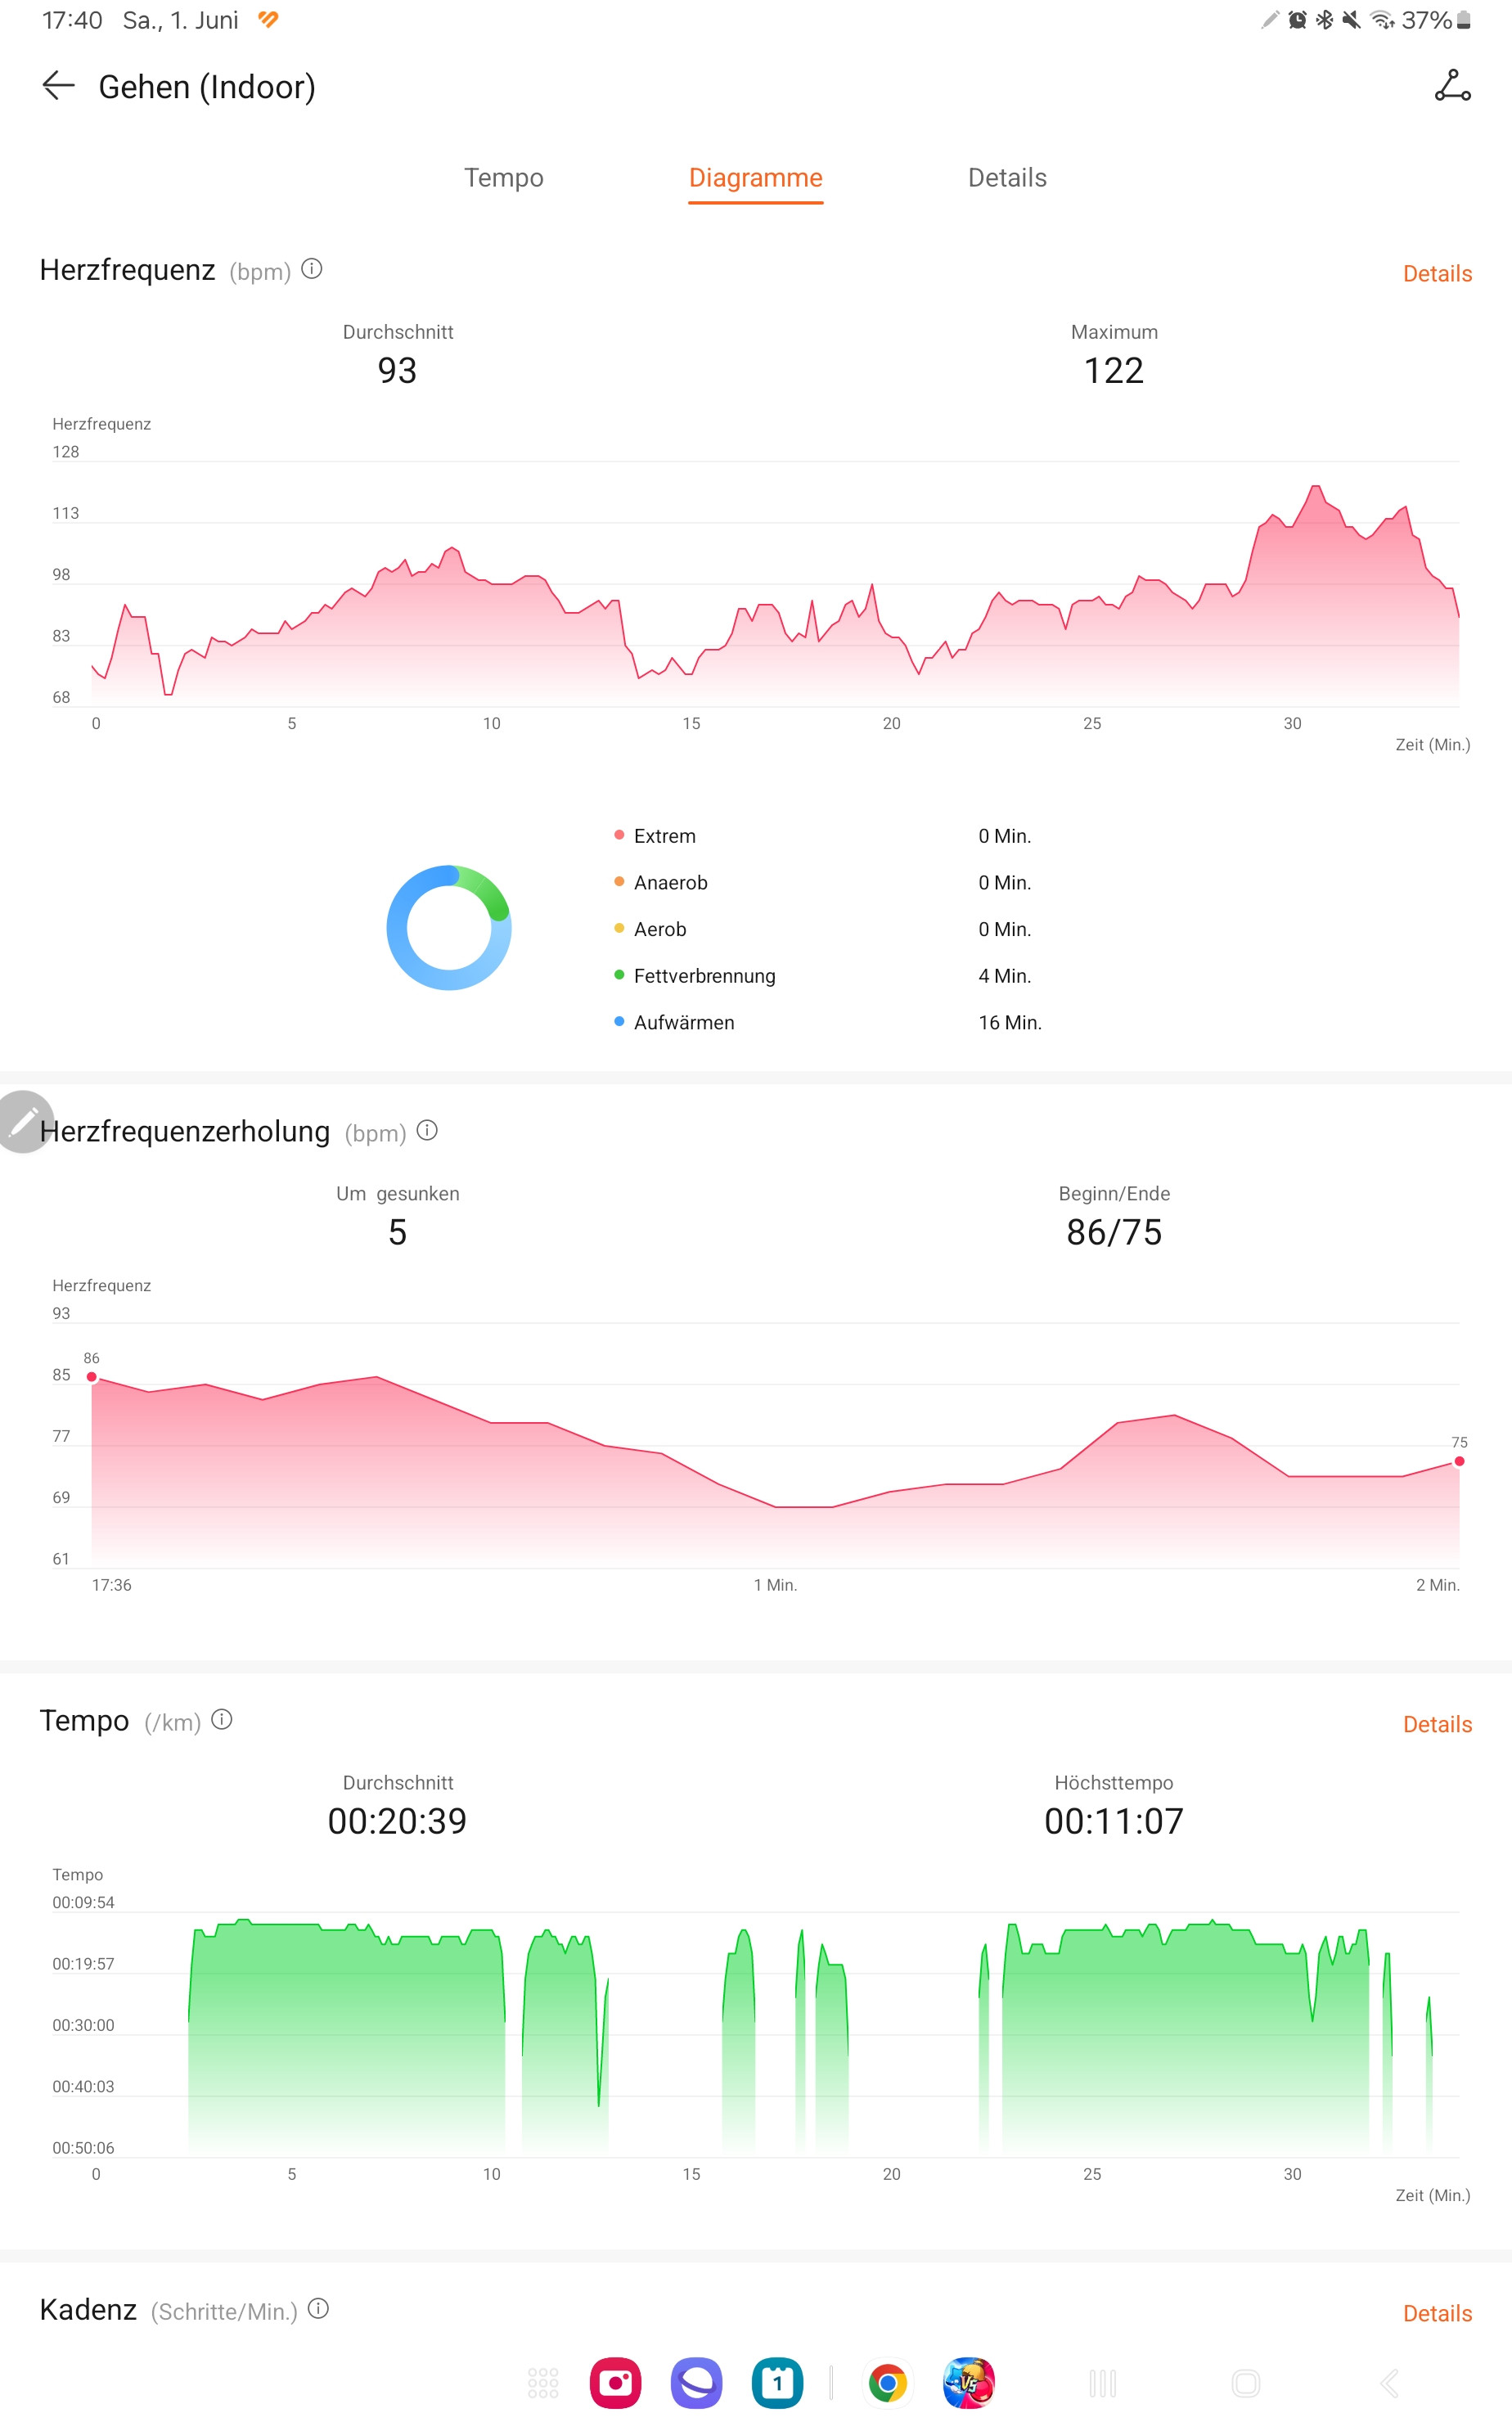1512x2422 pixels.
Task: Select the Anaerob zone legend entry
Action: 661,882
